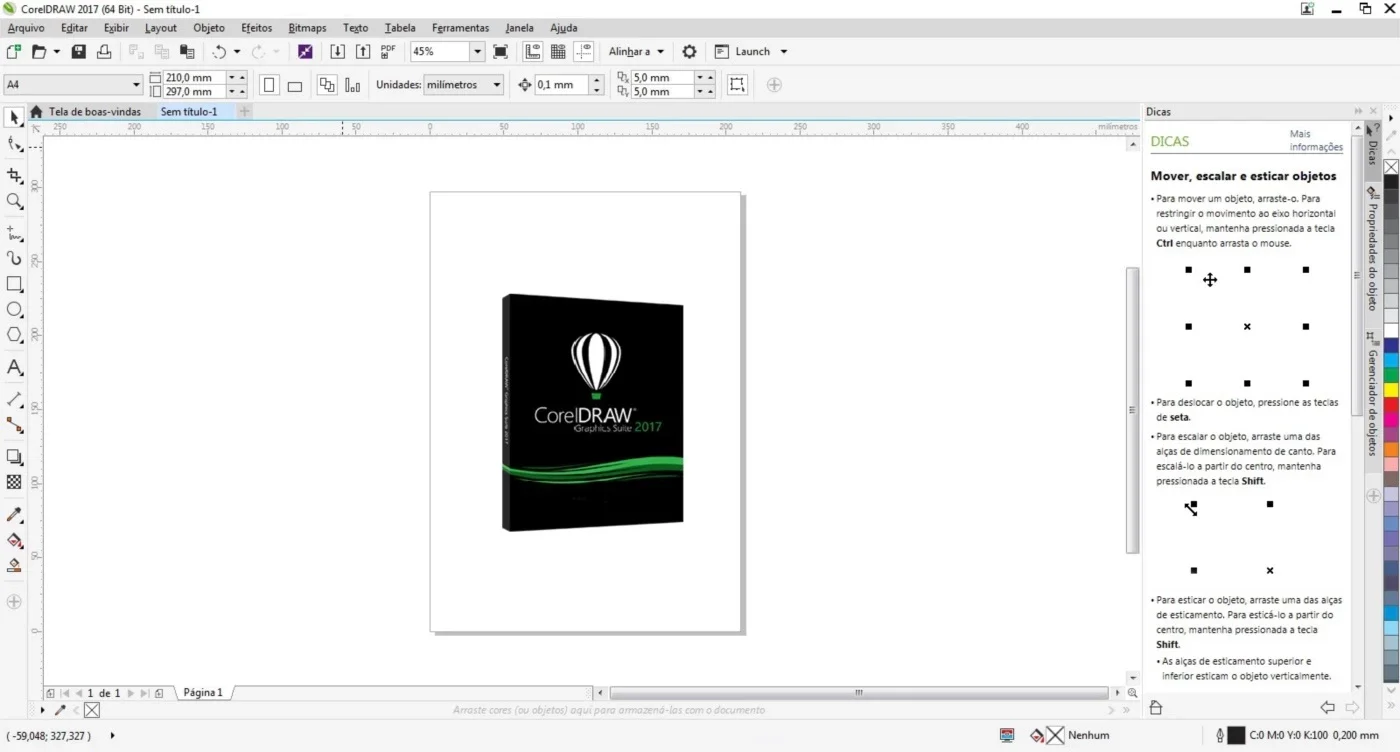1400x752 pixels.
Task: Open the Launch button
Action: pyautogui.click(x=752, y=51)
